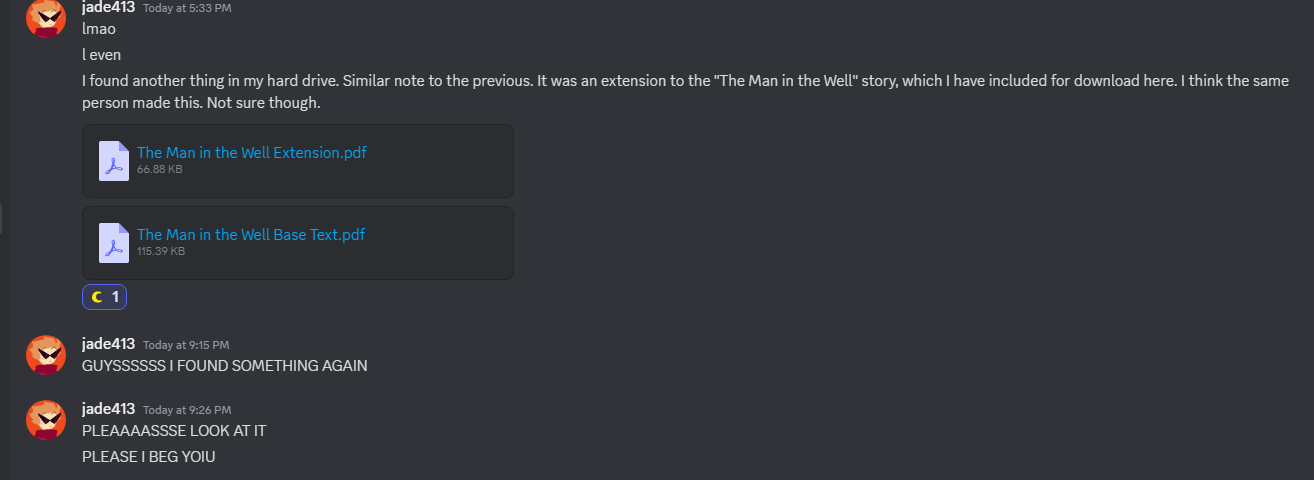Viewport: 1314px width, 480px height.
Task: Click the "GUYSSSSSS I FOUND SOMETHING AGAIN" message
Action: pyautogui.click(x=225, y=366)
